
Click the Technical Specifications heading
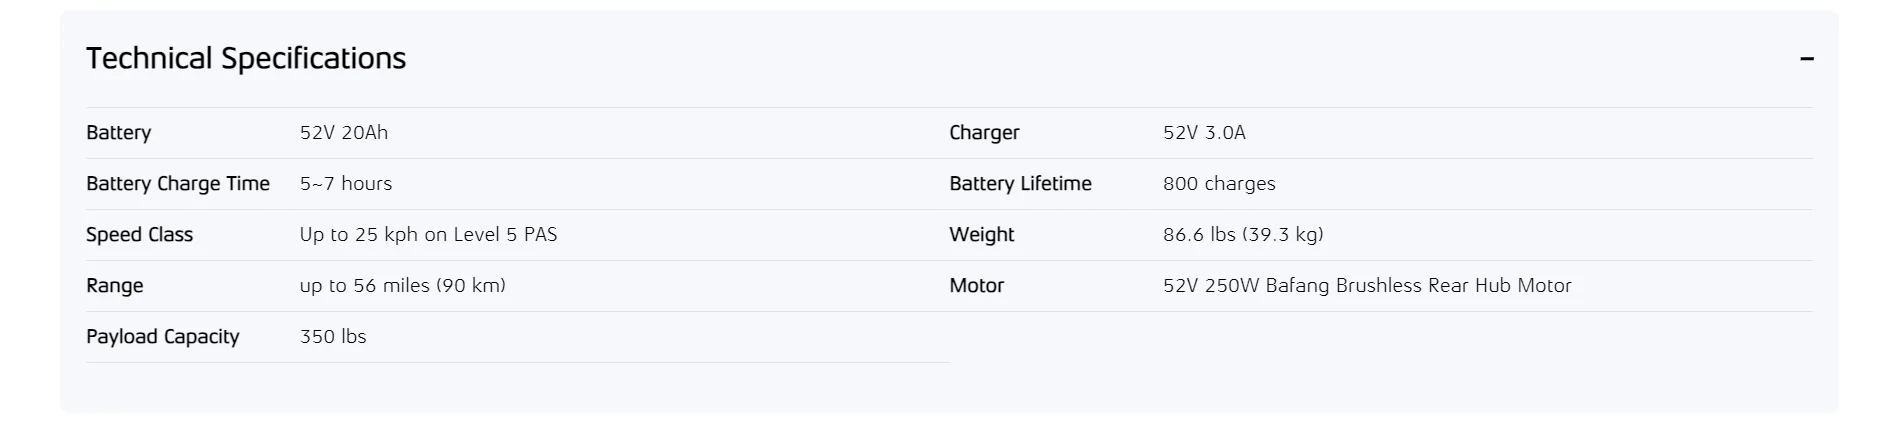[x=246, y=58]
